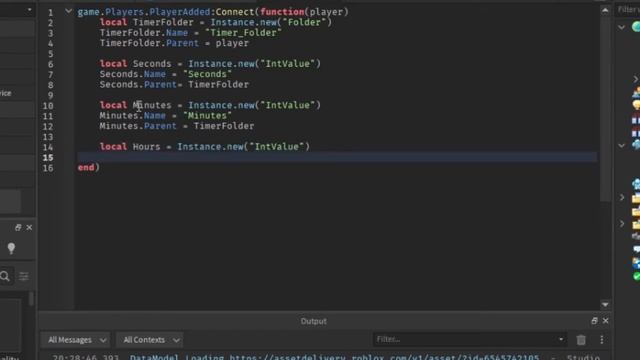The image size is (640, 360).
Task: Click the Output Filter input field
Action: (465, 339)
